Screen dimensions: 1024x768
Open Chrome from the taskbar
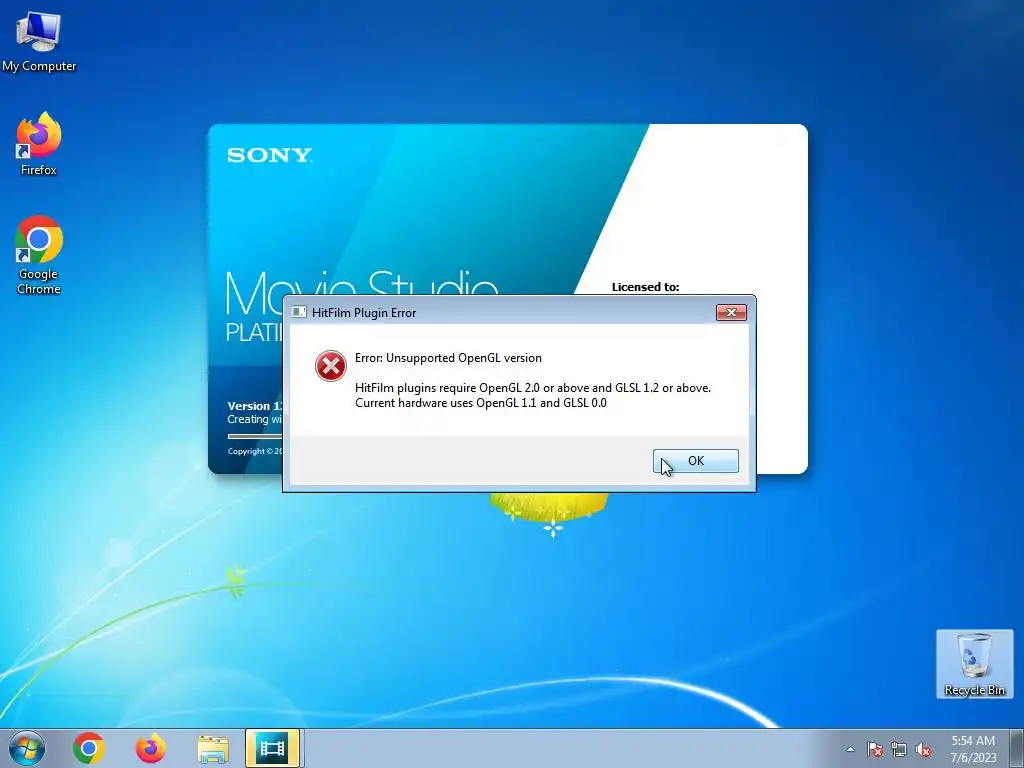[89, 748]
